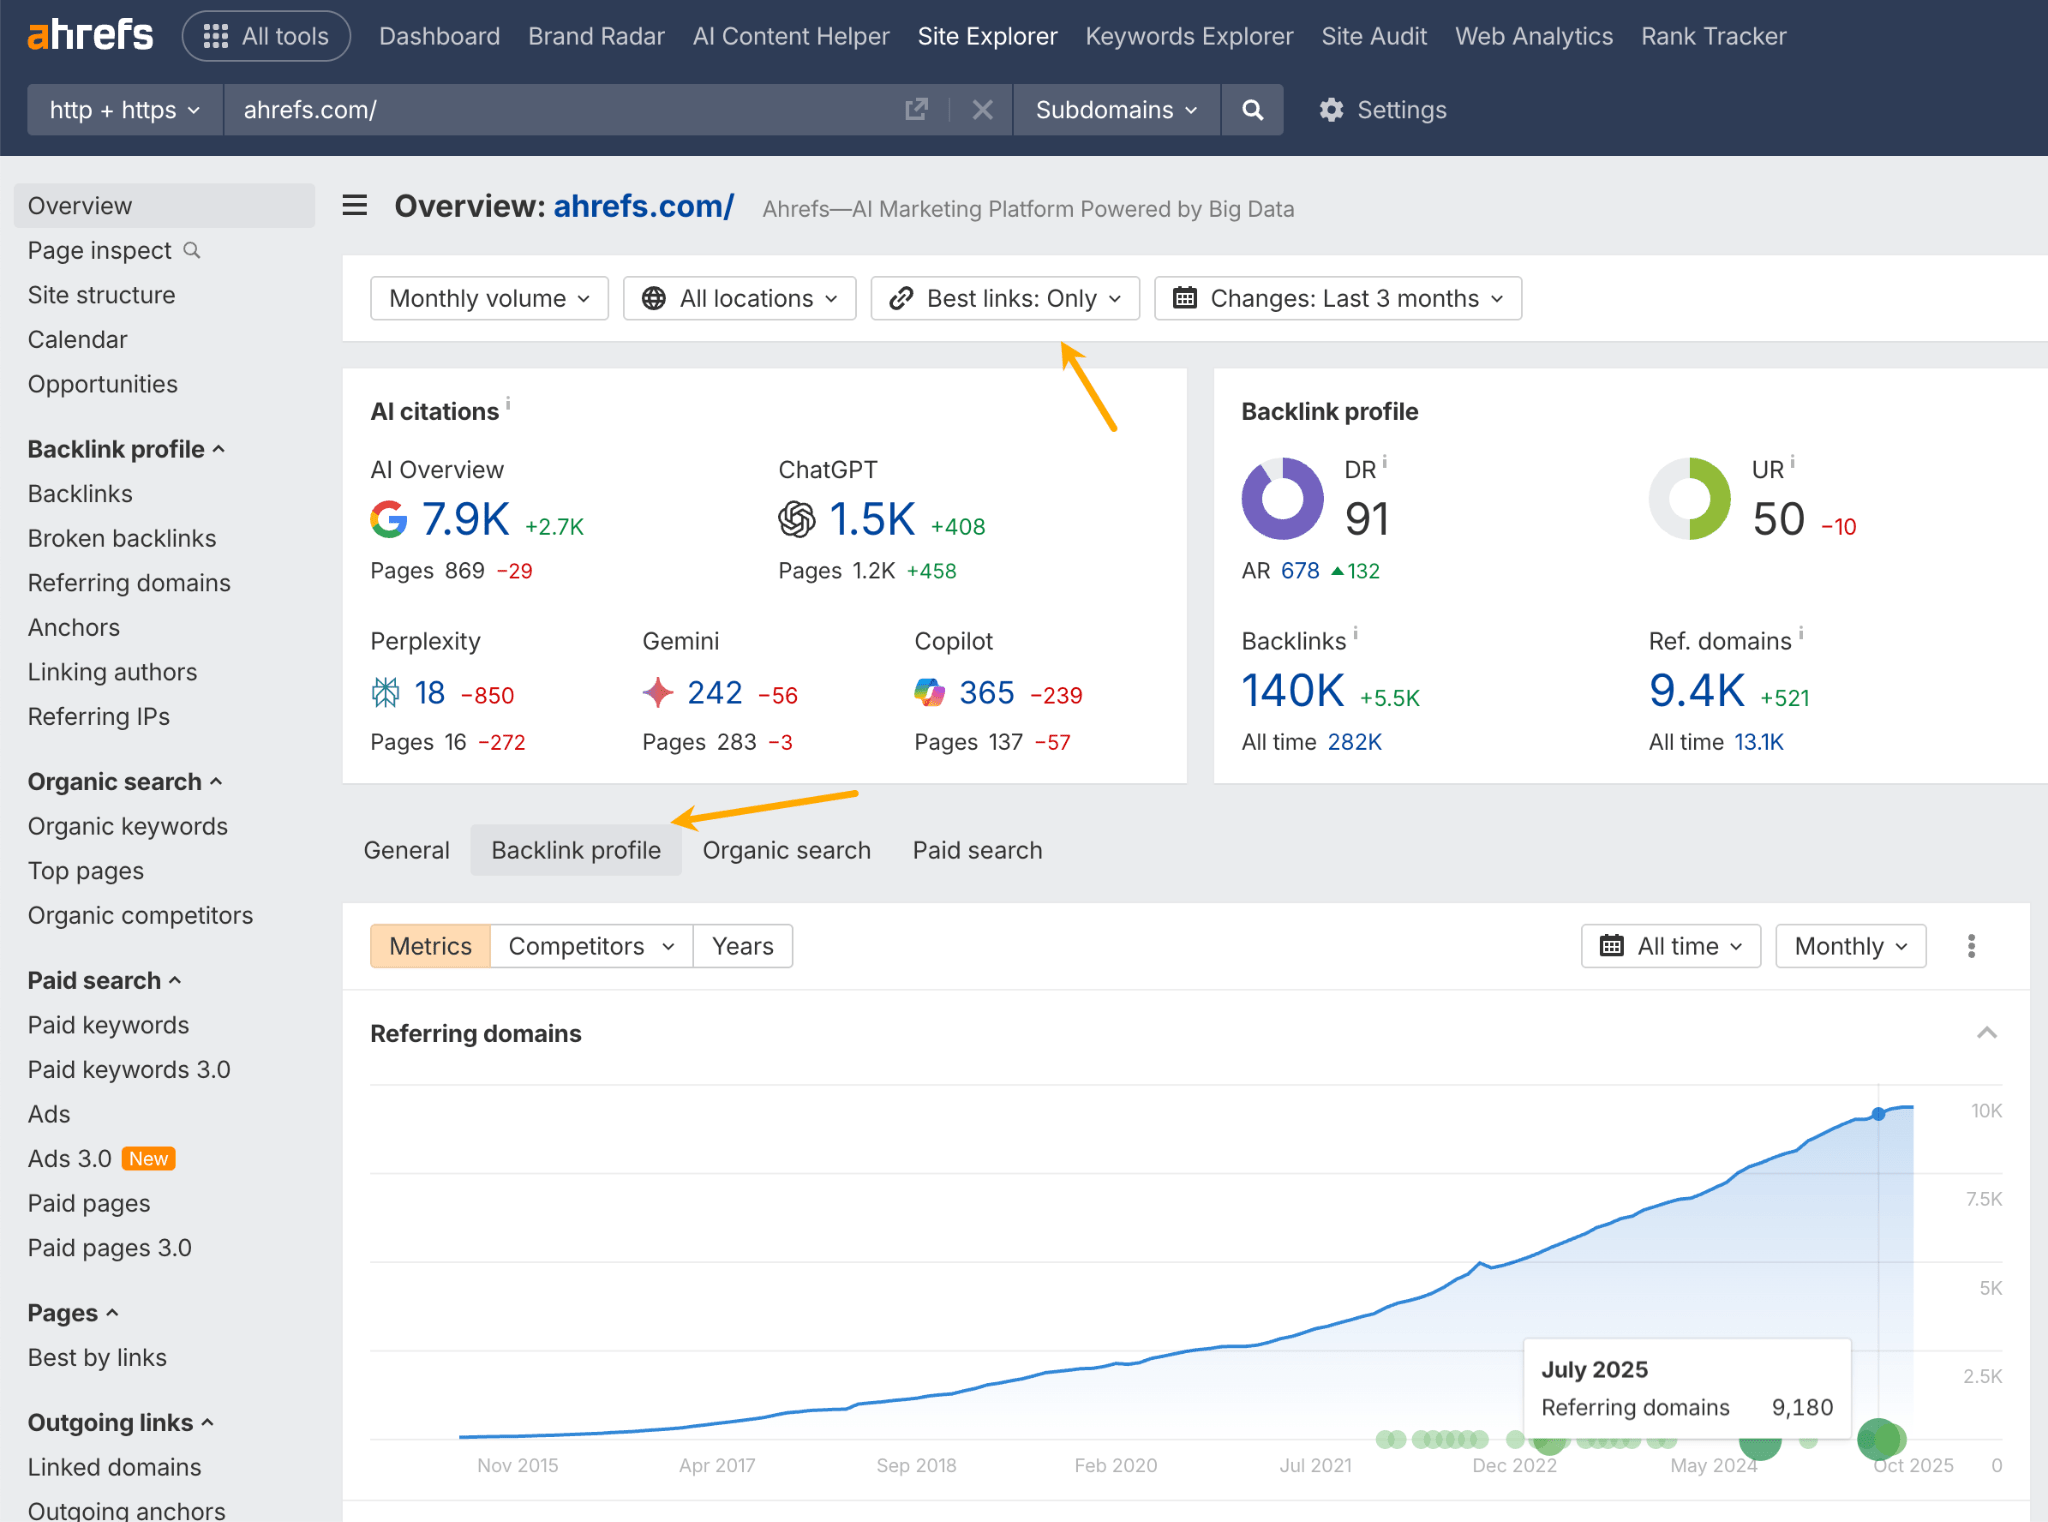The height and width of the screenshot is (1522, 2048).
Task: Select Backlinks in the sidebar
Action: 80,493
